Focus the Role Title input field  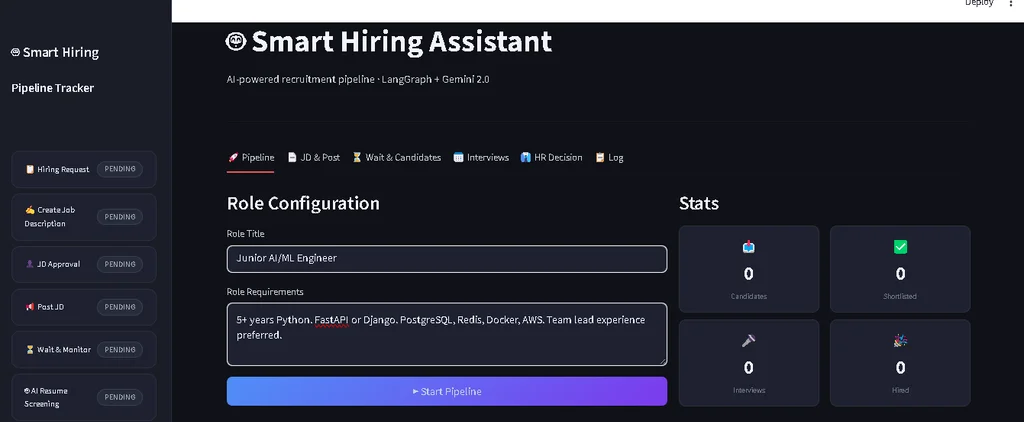(x=447, y=259)
